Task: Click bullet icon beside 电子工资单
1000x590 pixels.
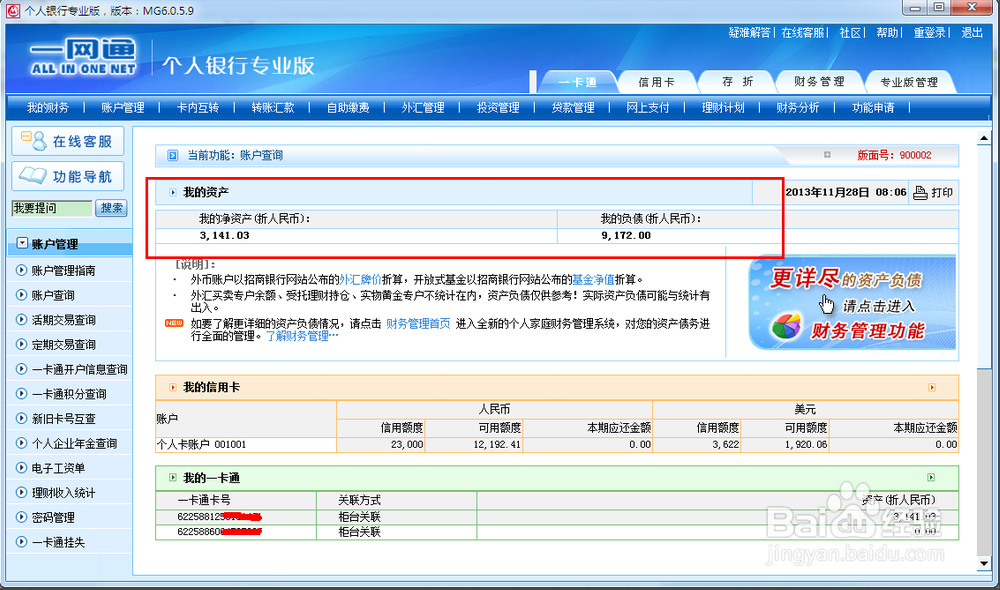Action: point(21,468)
